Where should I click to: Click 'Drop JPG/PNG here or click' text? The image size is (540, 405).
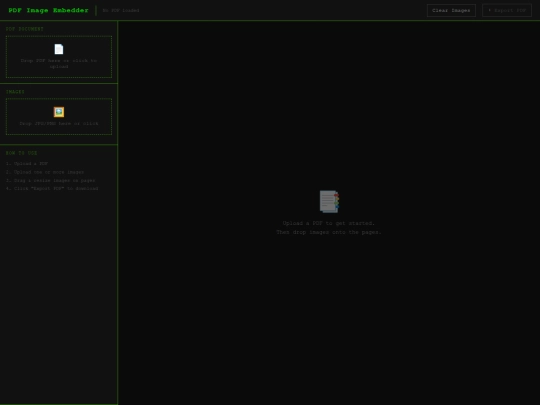pyautogui.click(x=59, y=123)
